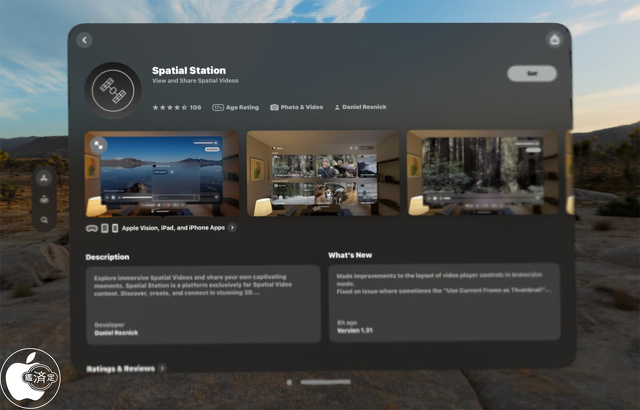Expand the Description text card
This screenshot has width=640, height=410.
[201, 304]
